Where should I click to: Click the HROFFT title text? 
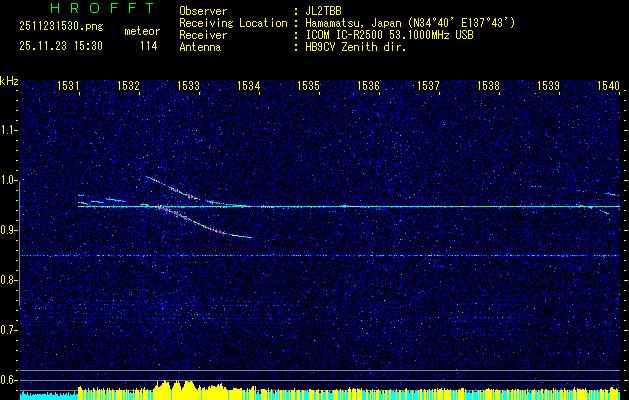(88, 9)
